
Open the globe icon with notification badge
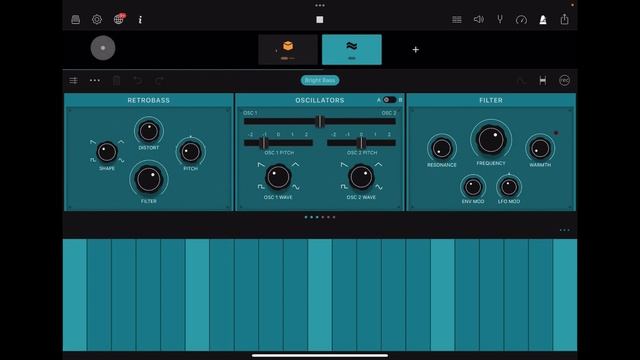119,19
